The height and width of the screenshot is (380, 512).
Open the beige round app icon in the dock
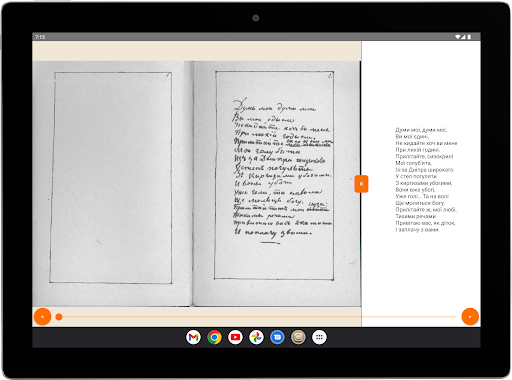298,337
